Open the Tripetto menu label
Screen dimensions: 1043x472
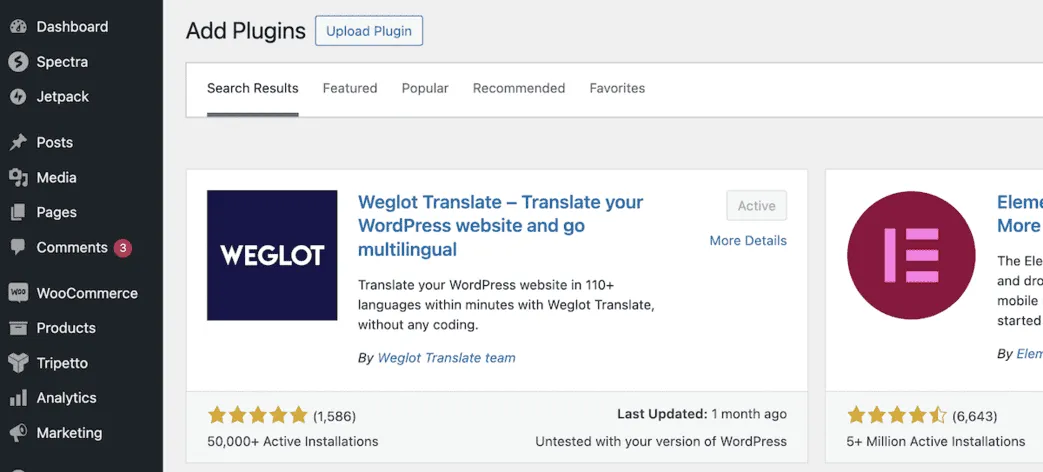(x=62, y=363)
